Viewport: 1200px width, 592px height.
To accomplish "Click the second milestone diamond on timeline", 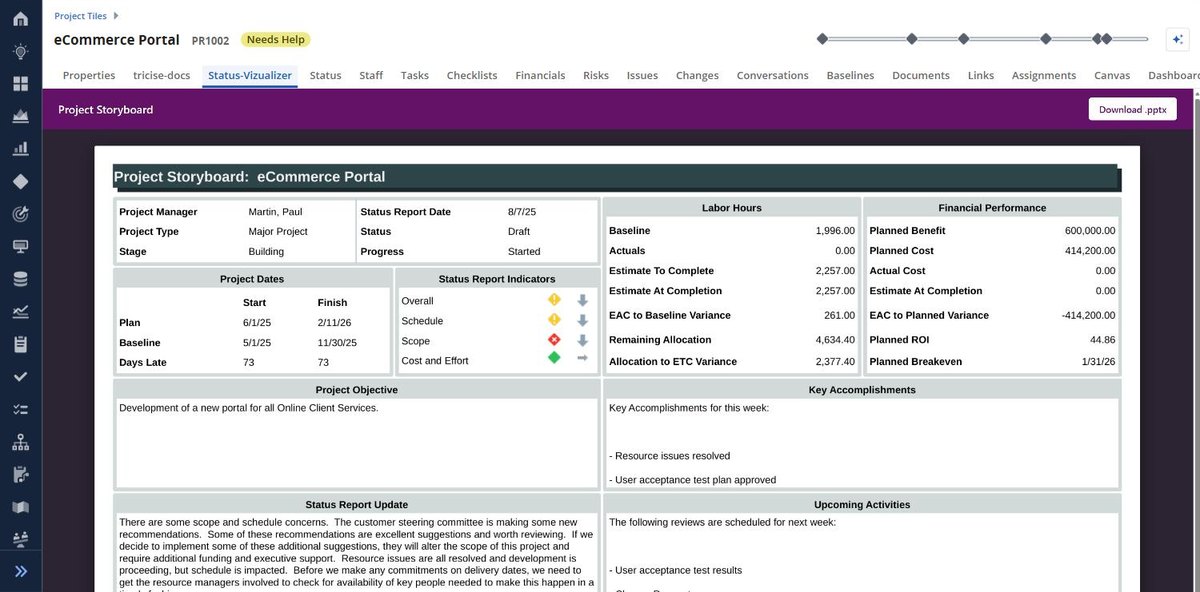I will pos(912,39).
